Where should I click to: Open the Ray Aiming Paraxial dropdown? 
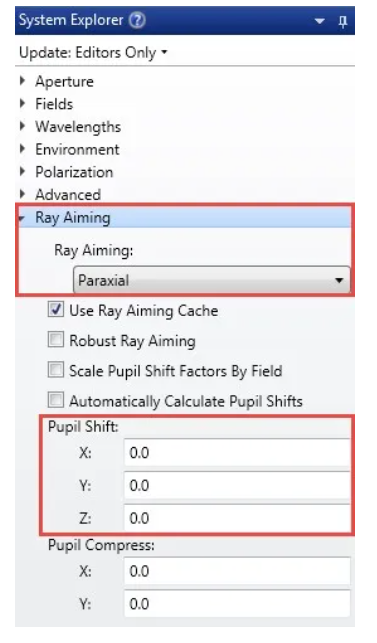pos(212,280)
